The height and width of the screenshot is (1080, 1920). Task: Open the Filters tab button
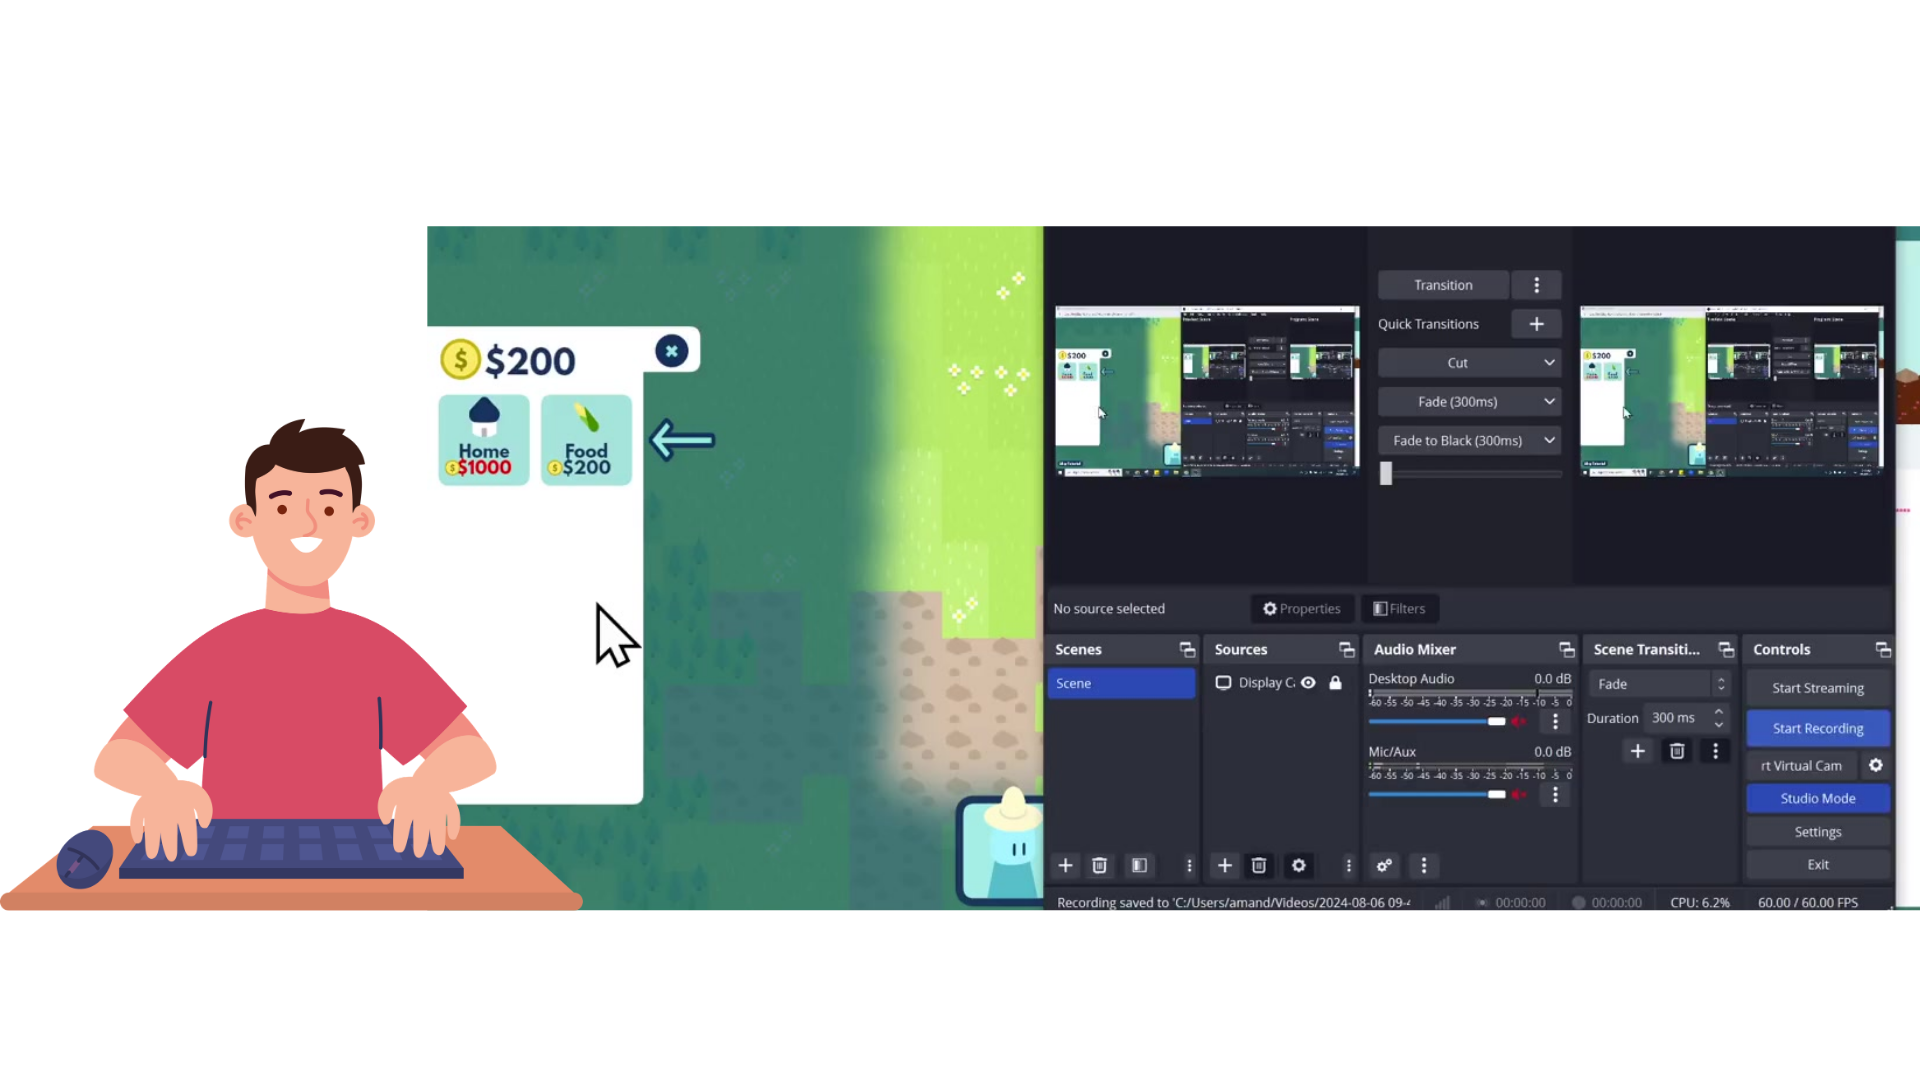point(1399,609)
